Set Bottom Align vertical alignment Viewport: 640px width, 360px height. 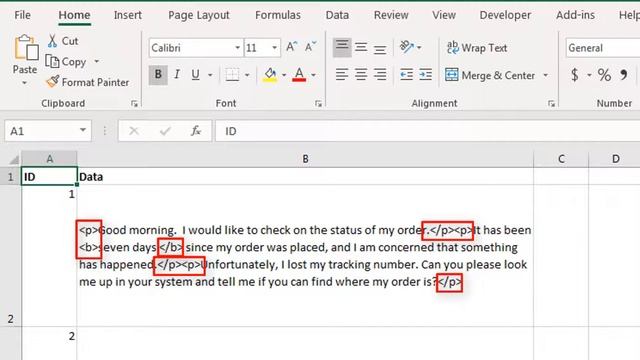point(380,48)
